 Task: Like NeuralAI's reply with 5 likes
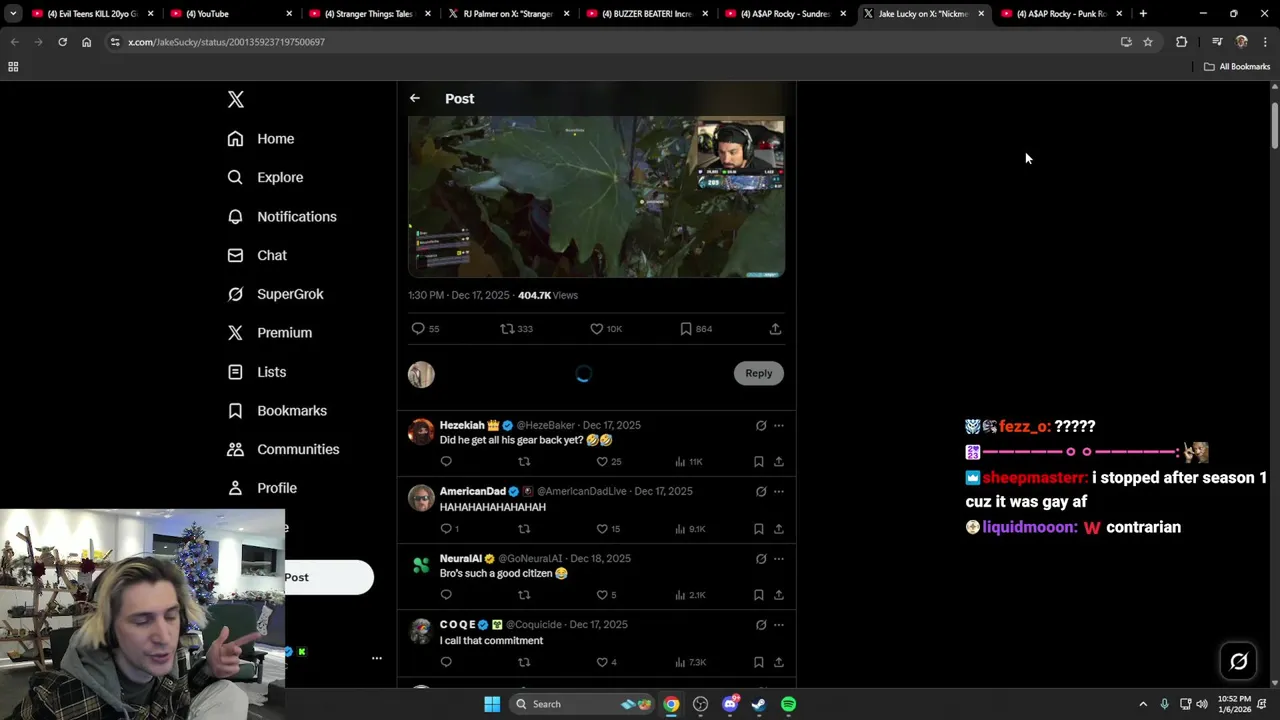point(606,595)
